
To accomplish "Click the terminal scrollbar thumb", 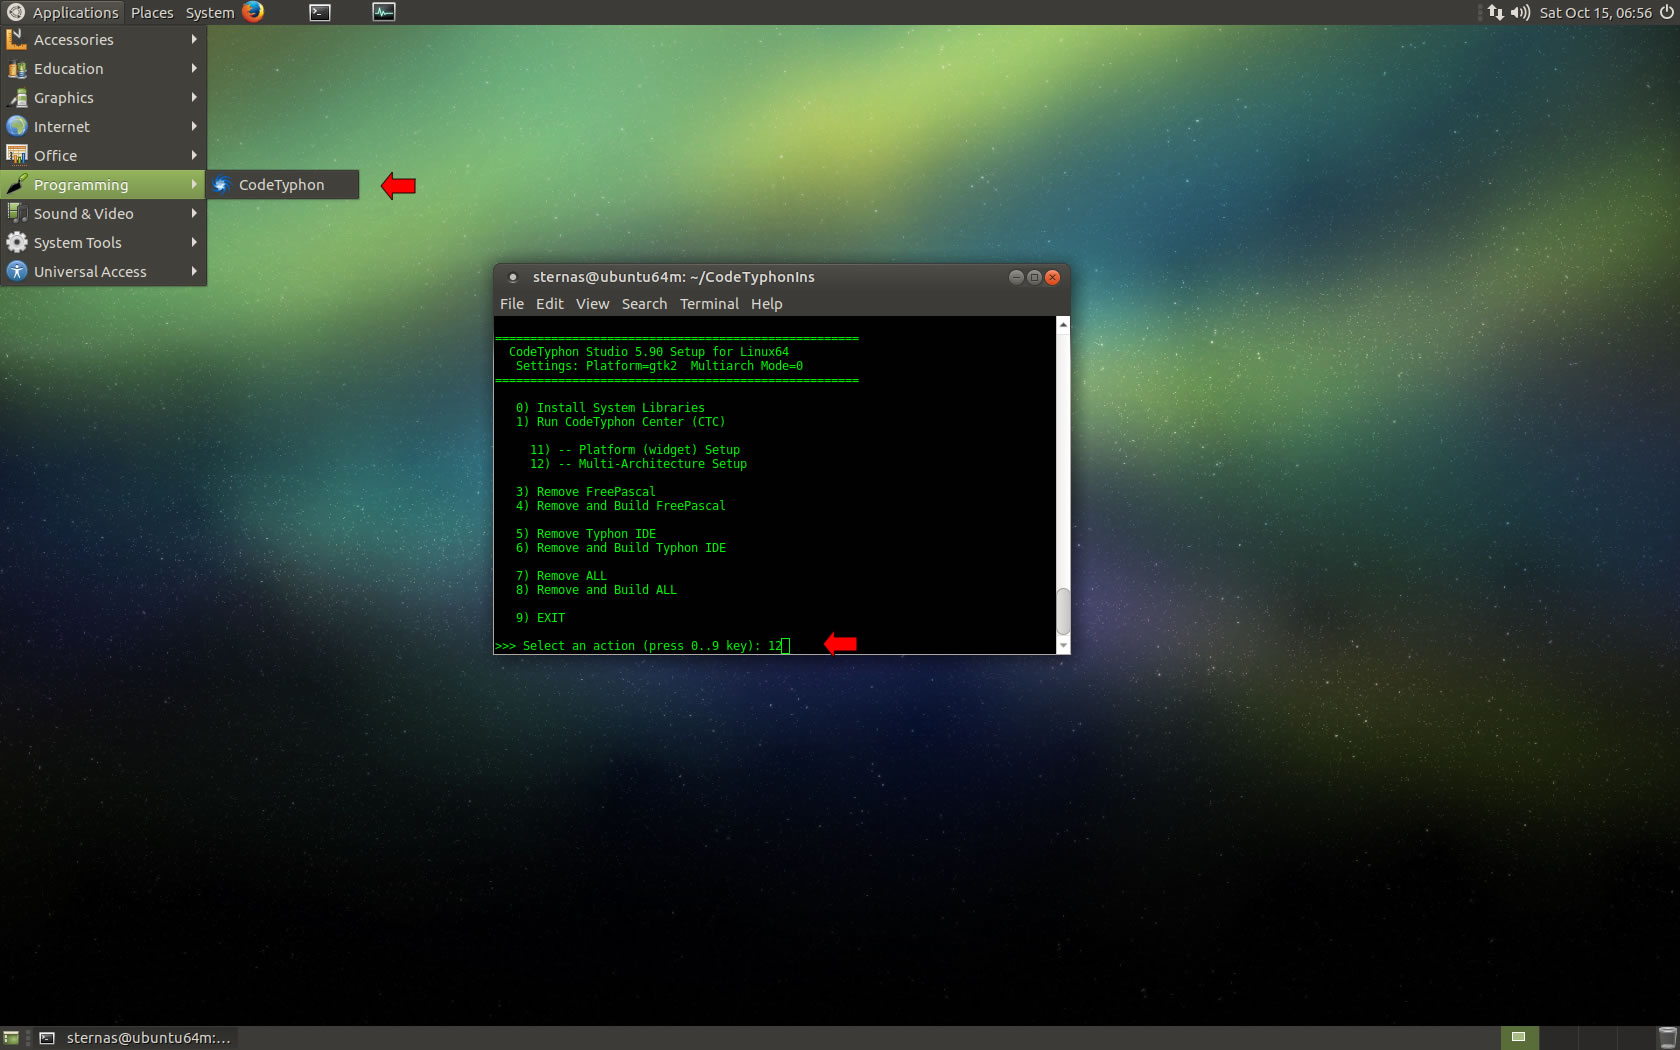I will click(x=1063, y=611).
